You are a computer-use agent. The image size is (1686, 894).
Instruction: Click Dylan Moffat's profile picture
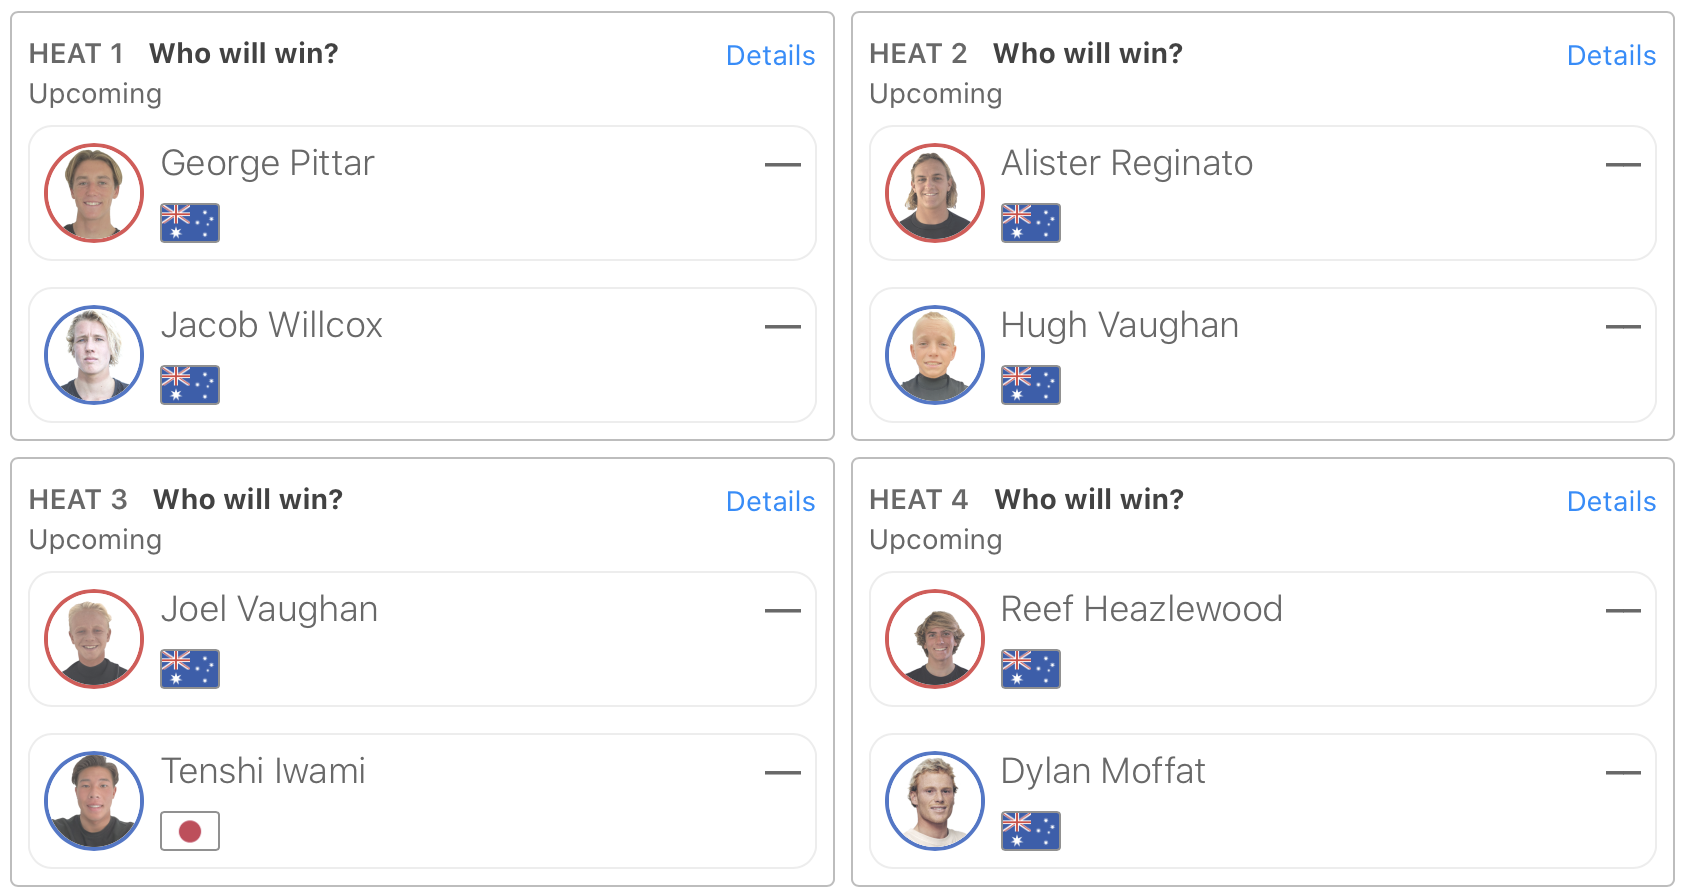click(935, 801)
